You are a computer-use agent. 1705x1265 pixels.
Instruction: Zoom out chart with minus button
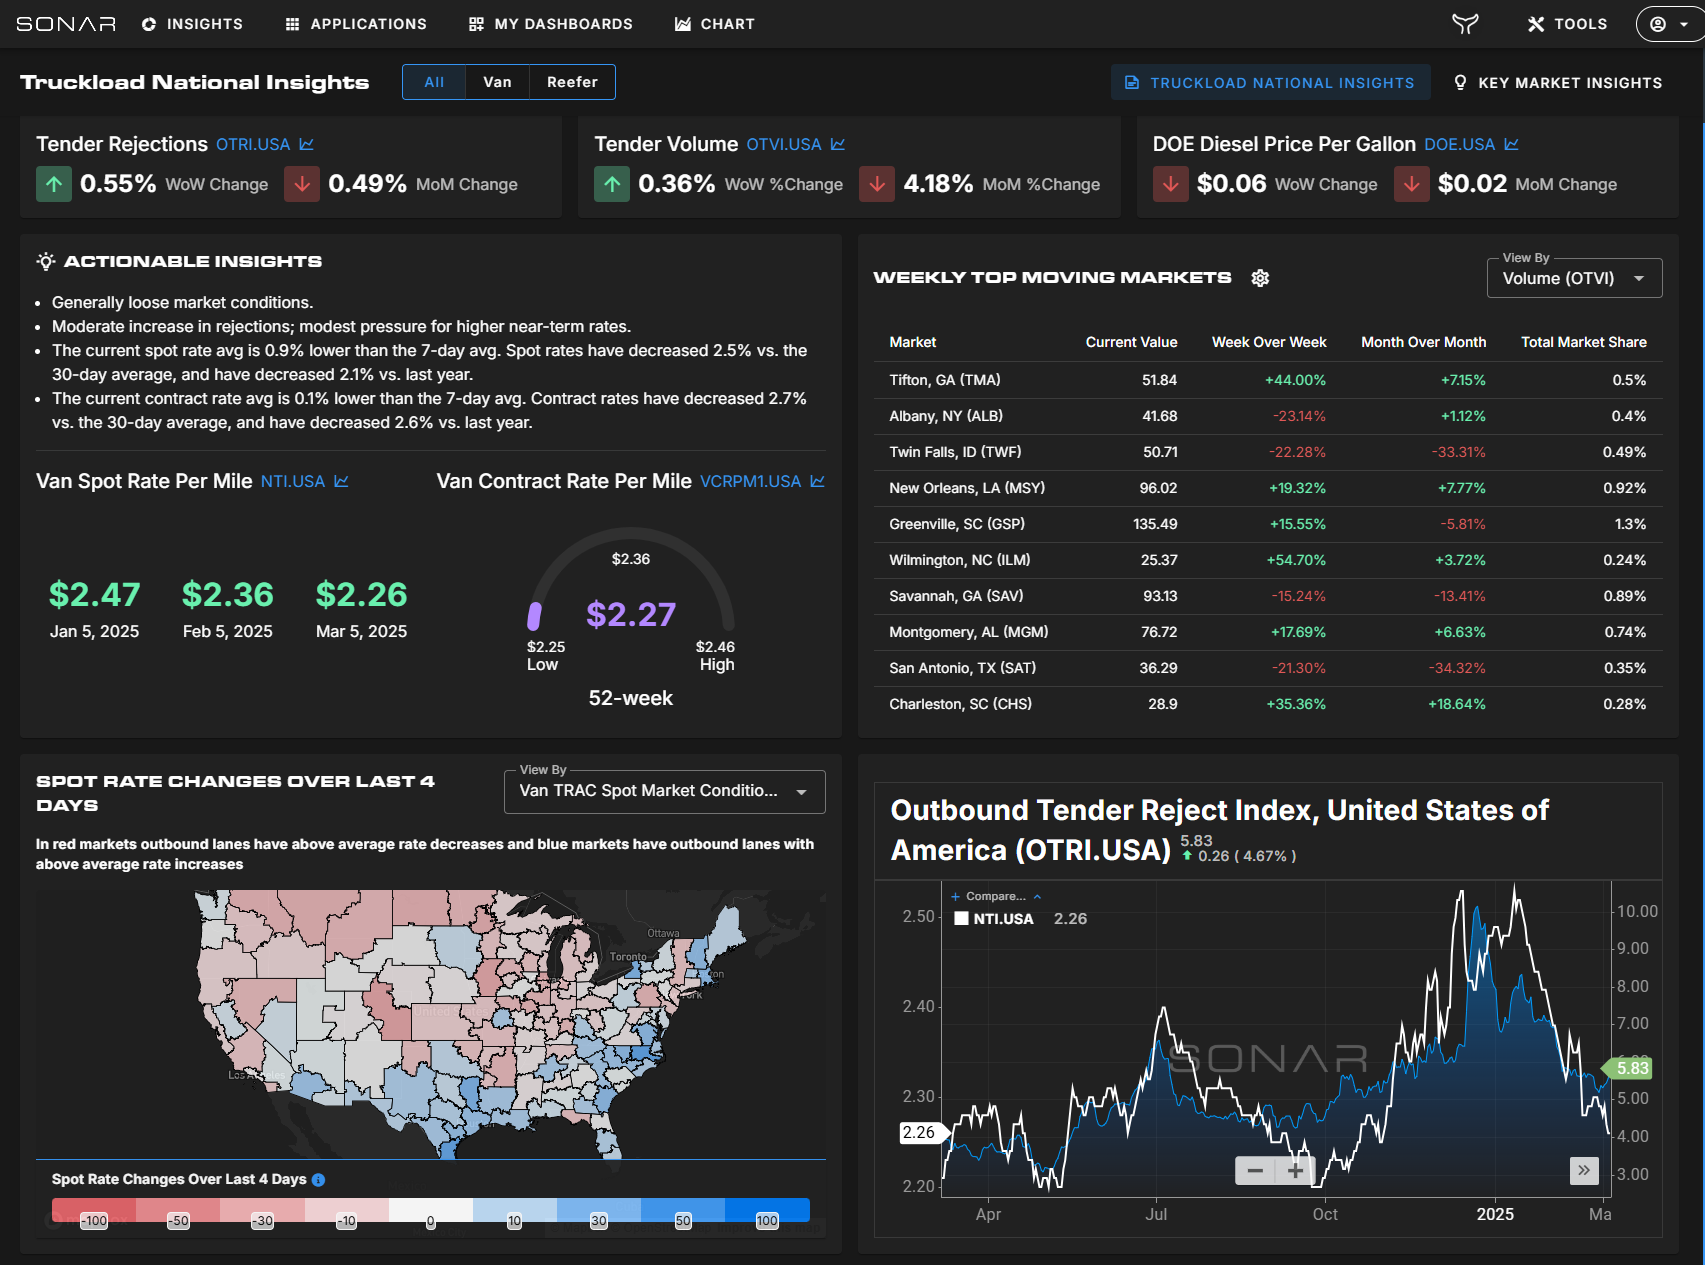tap(1255, 1170)
